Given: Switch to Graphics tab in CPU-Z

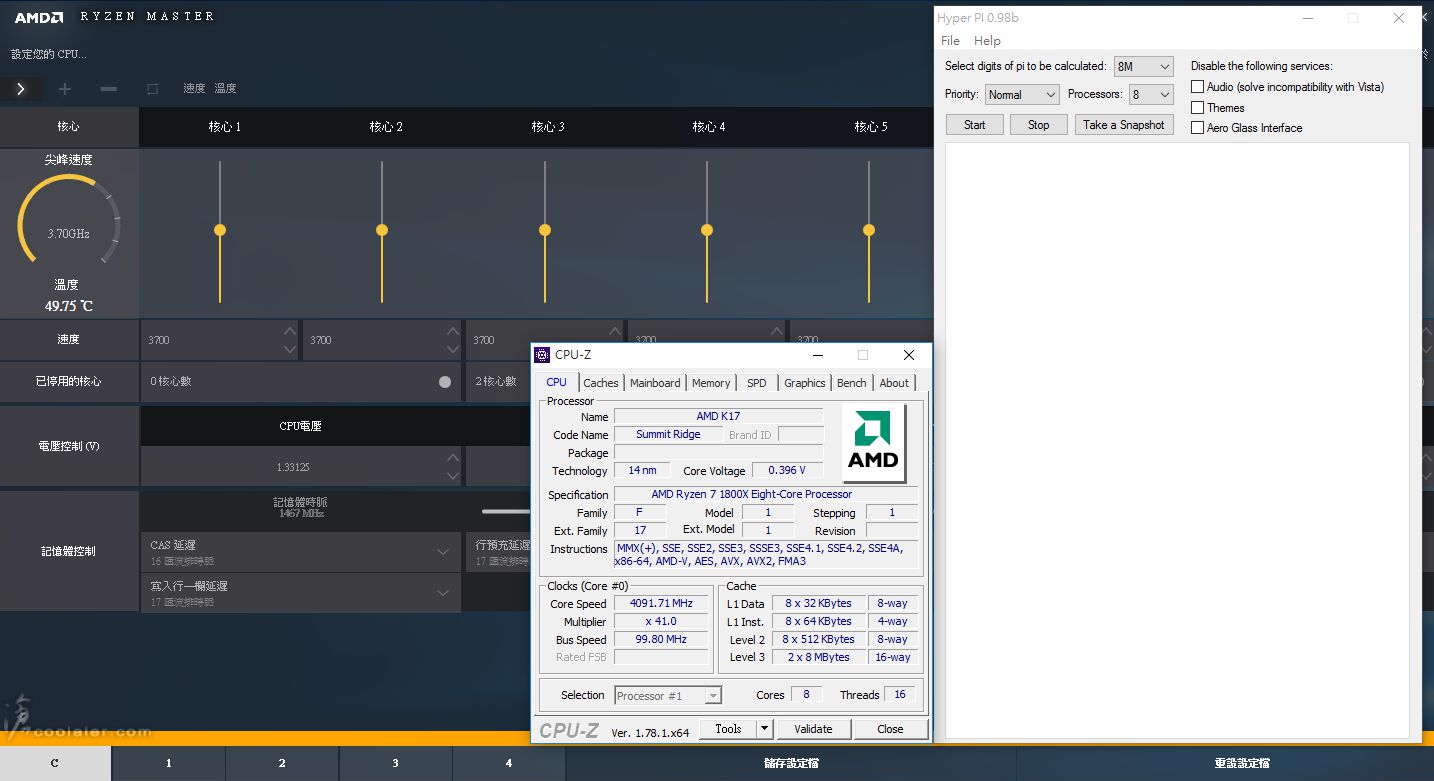Looking at the screenshot, I should [x=805, y=383].
